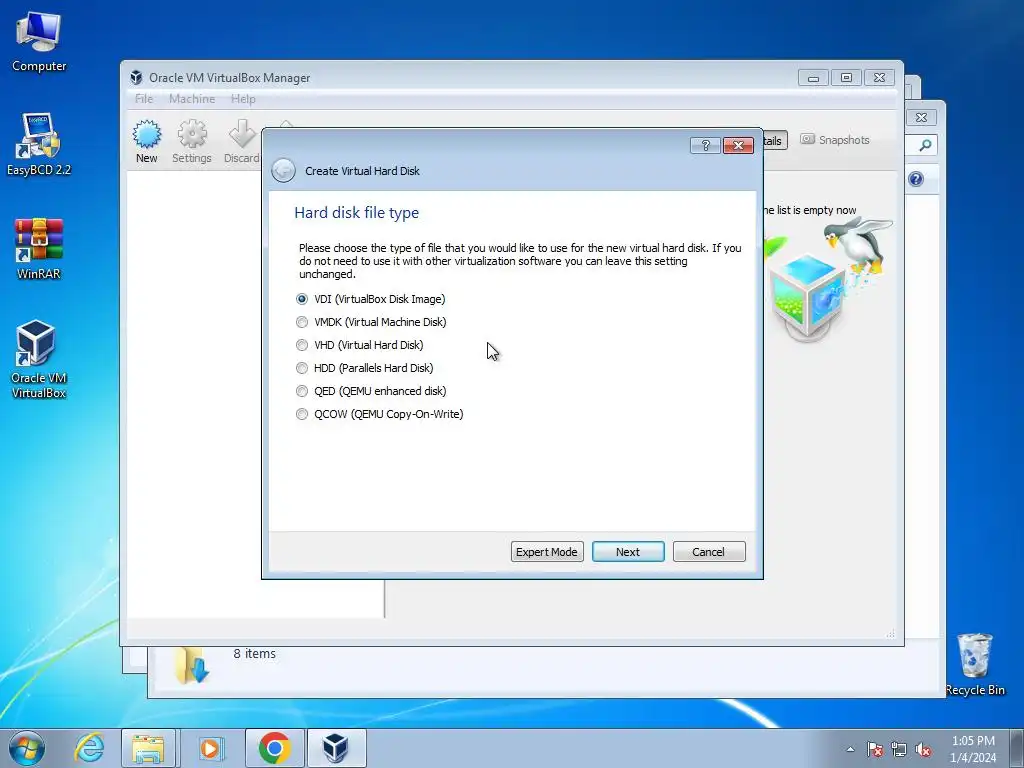Close the background Explorer window
This screenshot has width=1024, height=768.
pyautogui.click(x=921, y=118)
